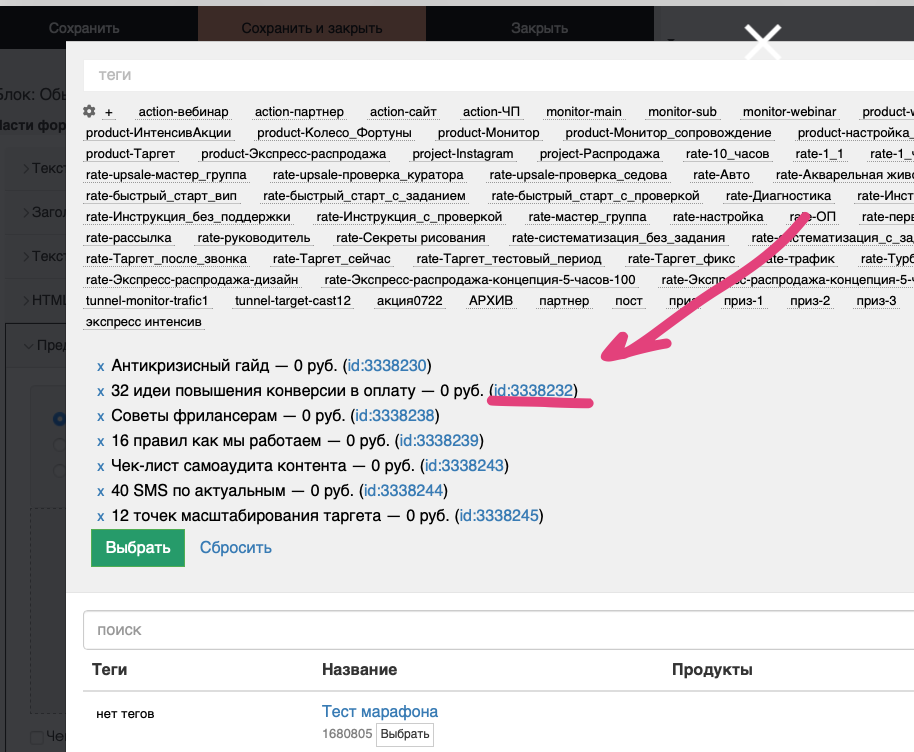Delete «16 правил как мы работаем» with x
The height and width of the screenshot is (752, 914).
click(100, 442)
